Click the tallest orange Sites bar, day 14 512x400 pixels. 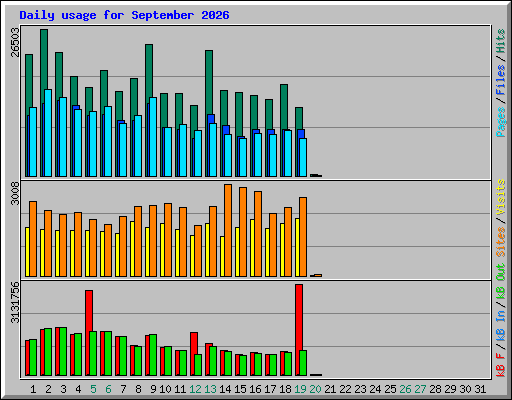tap(228, 230)
